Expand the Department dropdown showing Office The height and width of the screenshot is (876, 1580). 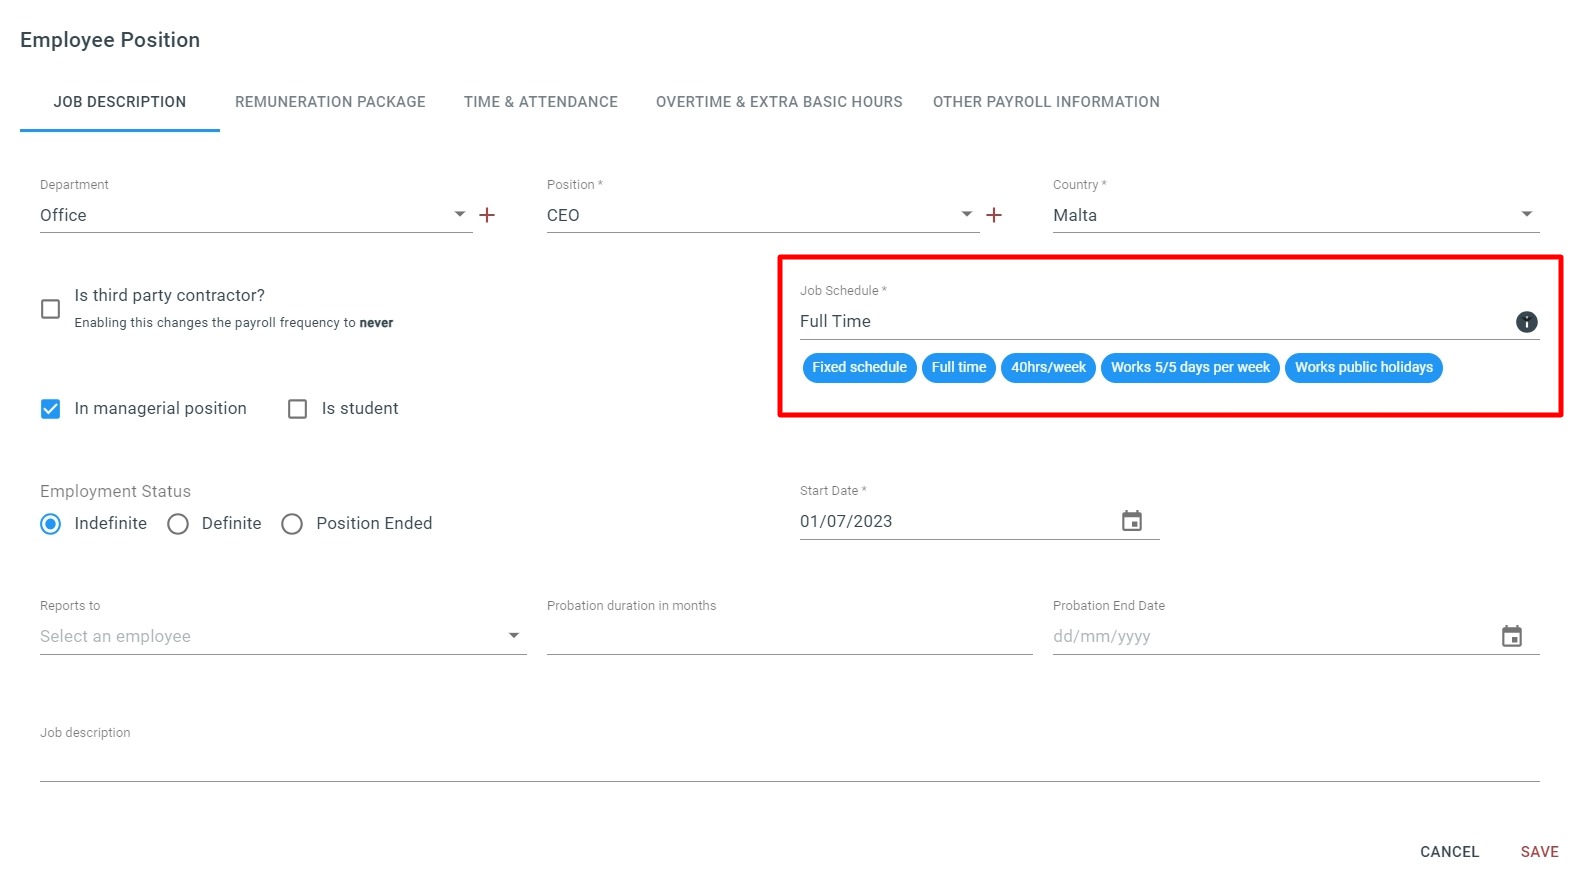coord(256,215)
